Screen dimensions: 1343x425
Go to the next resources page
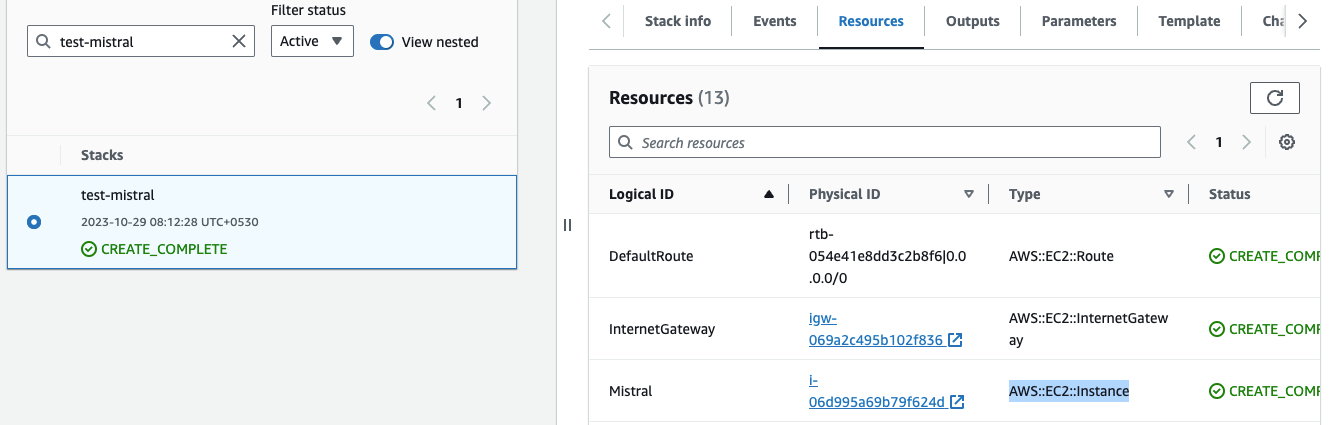(1246, 142)
